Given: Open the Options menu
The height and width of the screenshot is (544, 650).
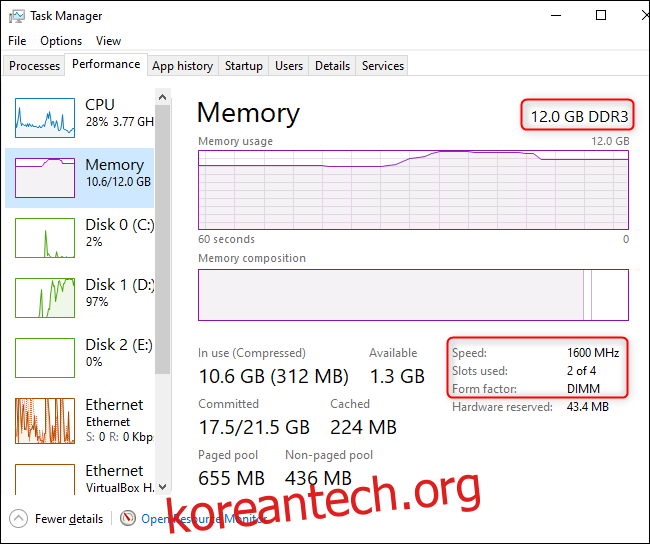Looking at the screenshot, I should point(61,41).
